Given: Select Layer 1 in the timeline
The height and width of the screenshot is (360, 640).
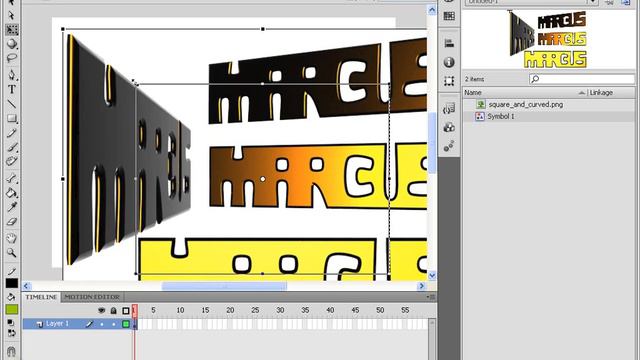Looking at the screenshot, I should [57, 324].
